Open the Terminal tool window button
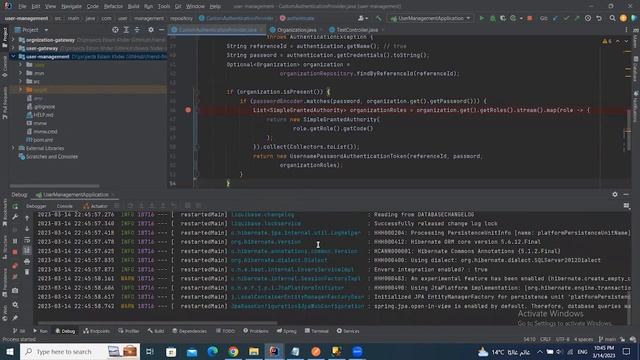The height and width of the screenshot is (360, 640). click(x=316, y=331)
